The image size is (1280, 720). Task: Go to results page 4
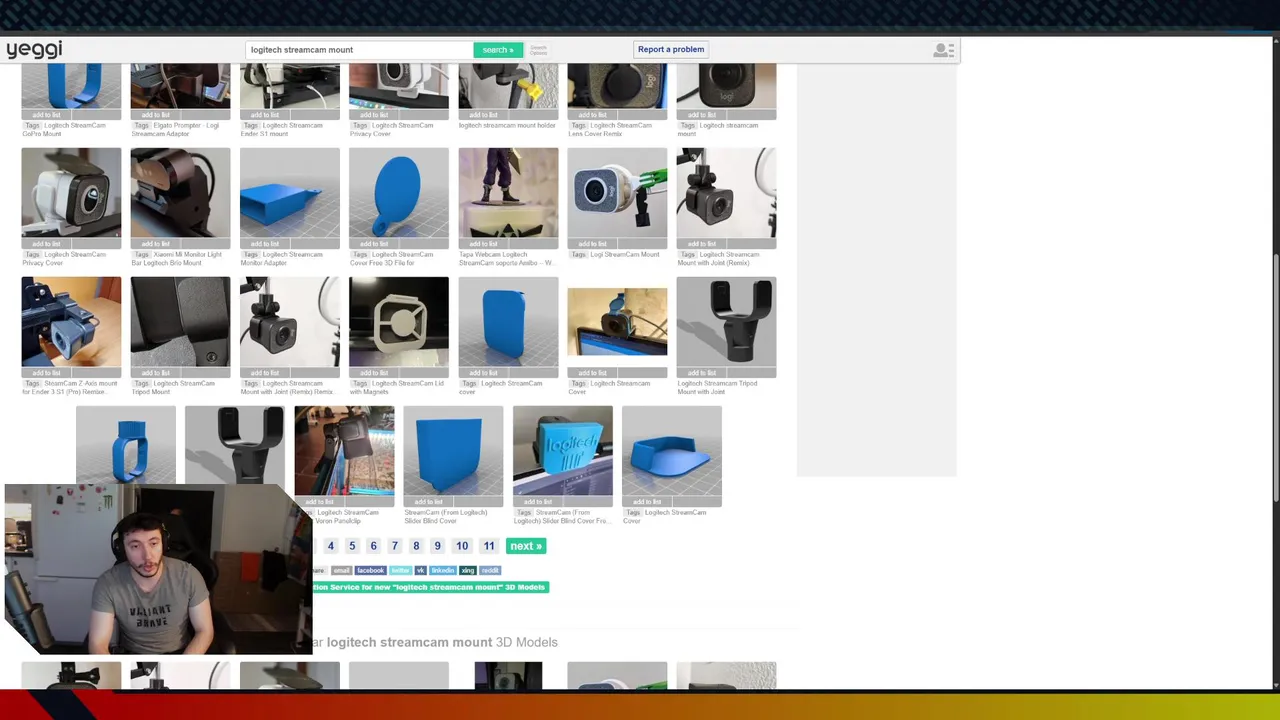point(330,546)
